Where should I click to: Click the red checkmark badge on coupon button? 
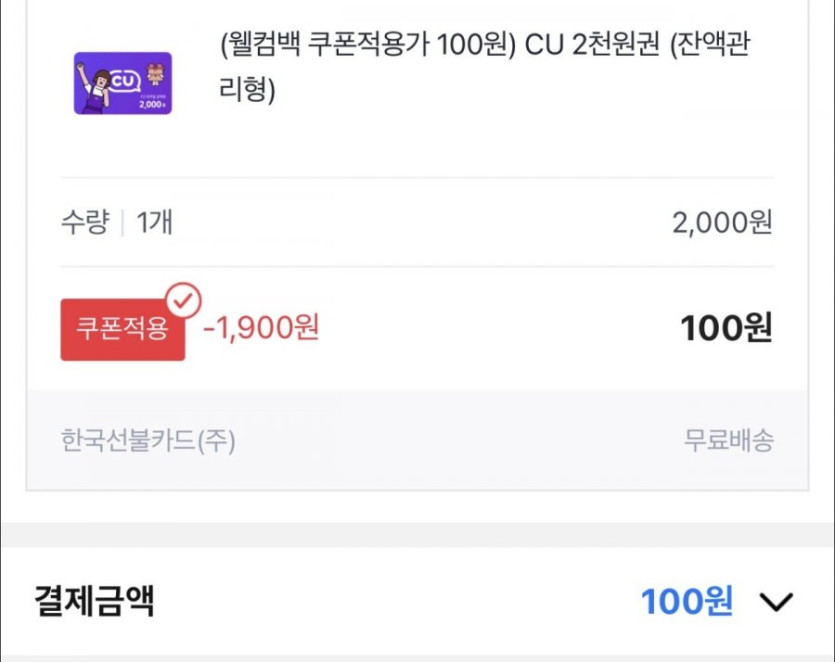pyautogui.click(x=183, y=299)
